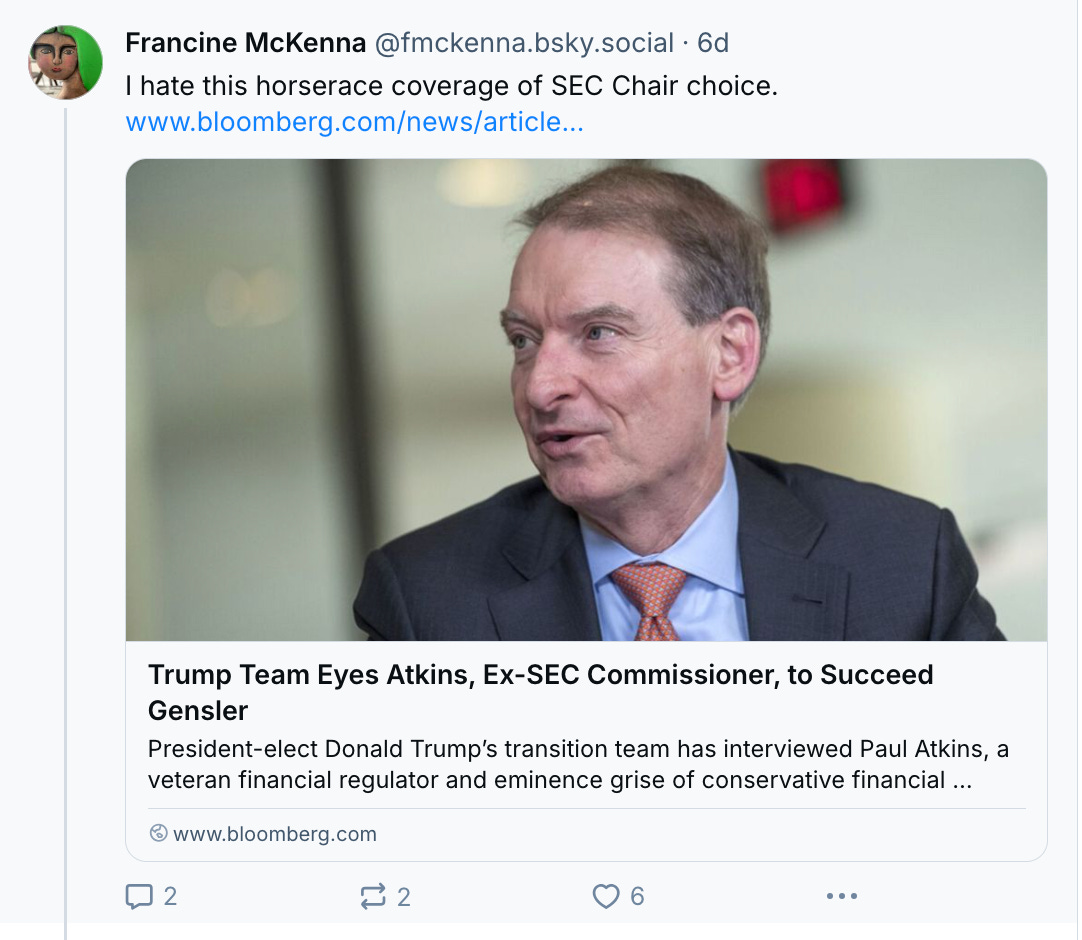
Task: Follow the www.bloomberg.com/news/article link in post
Action: pyautogui.click(x=354, y=122)
